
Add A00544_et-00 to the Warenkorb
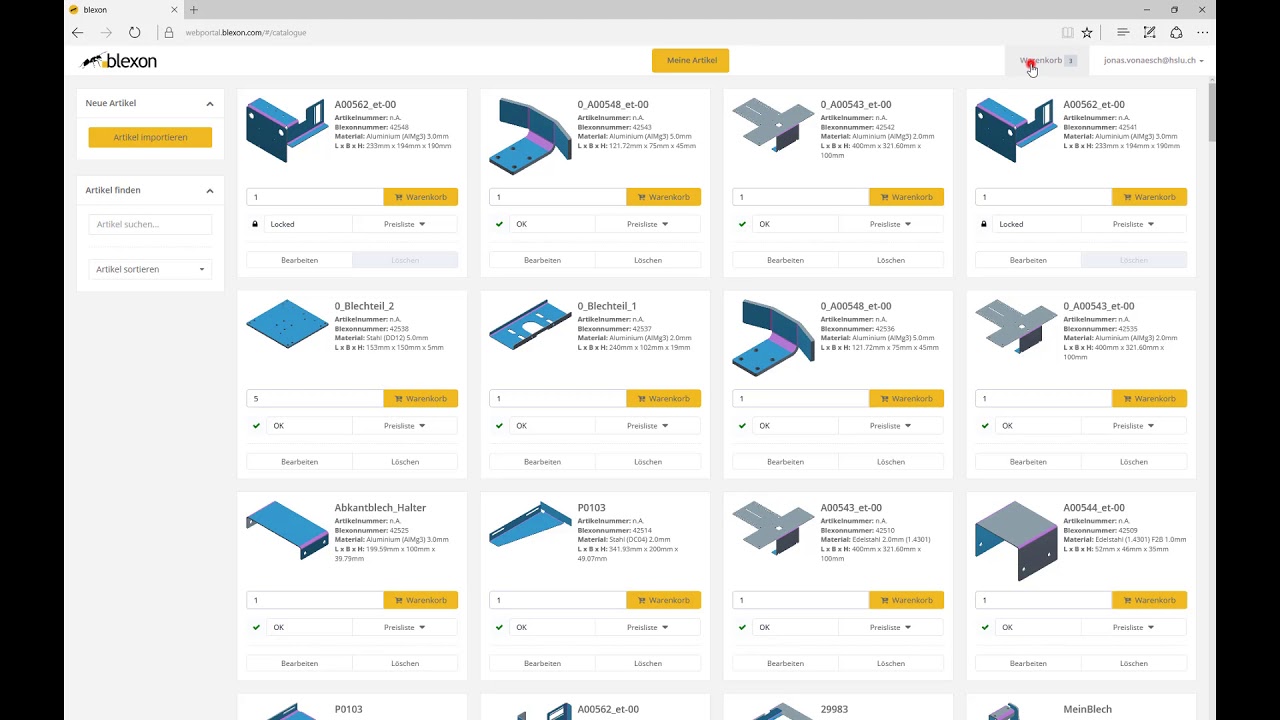1150,600
